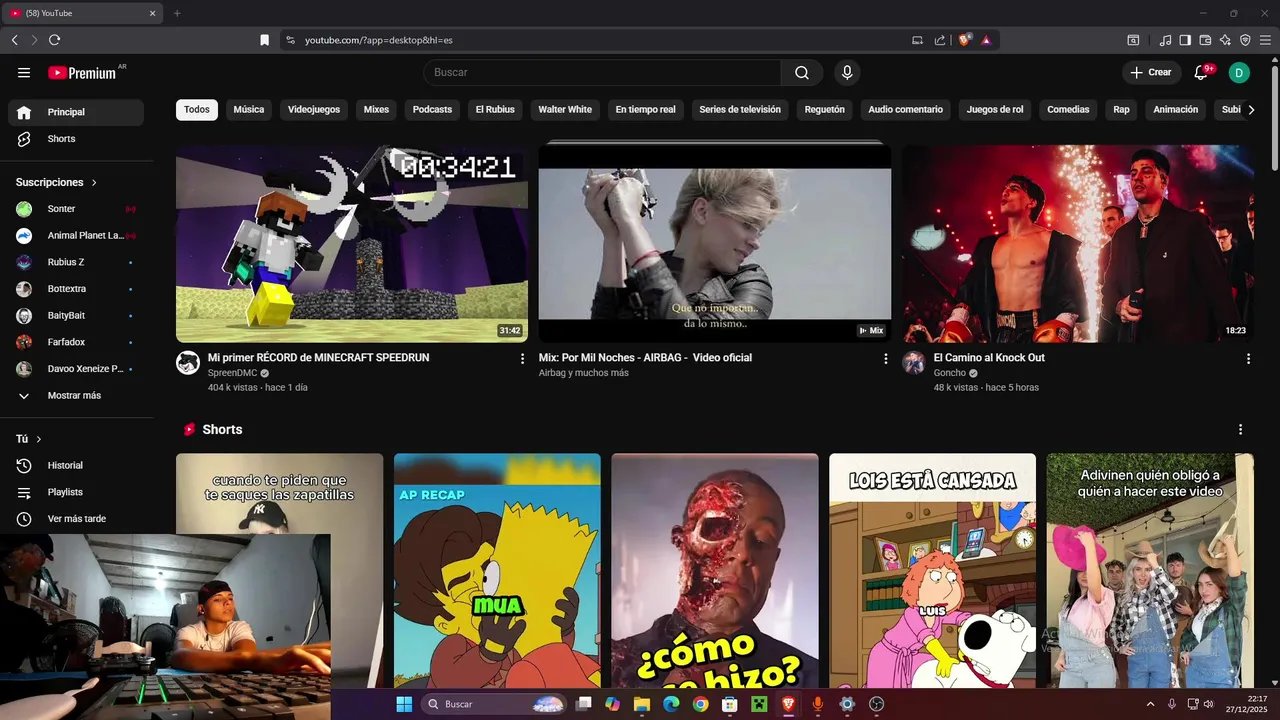Open the Brave Wallet icon

(x=1205, y=40)
